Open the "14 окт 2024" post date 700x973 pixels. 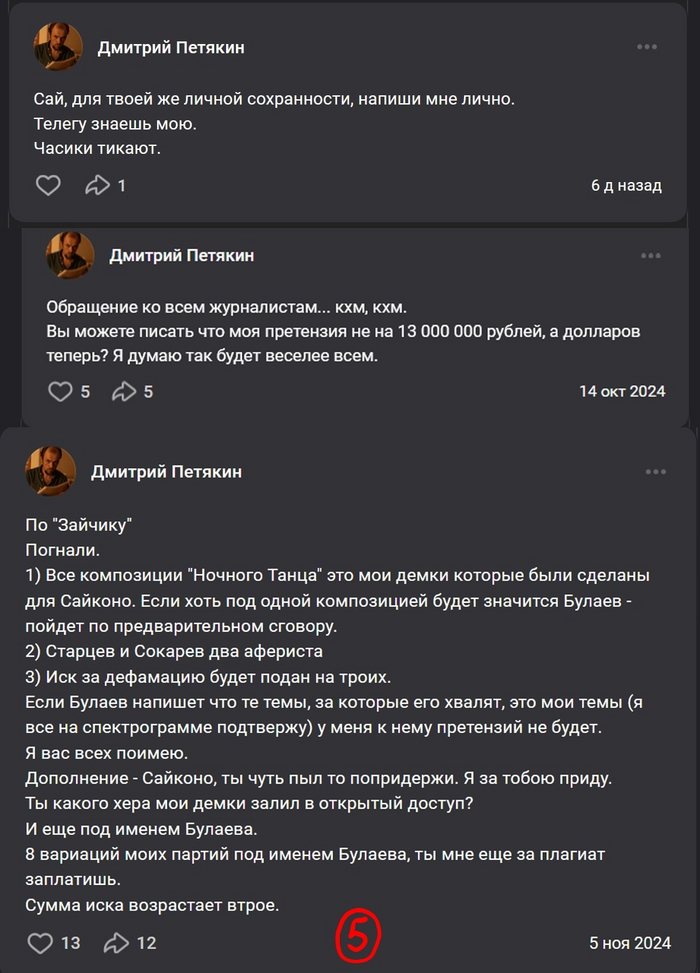click(621, 391)
